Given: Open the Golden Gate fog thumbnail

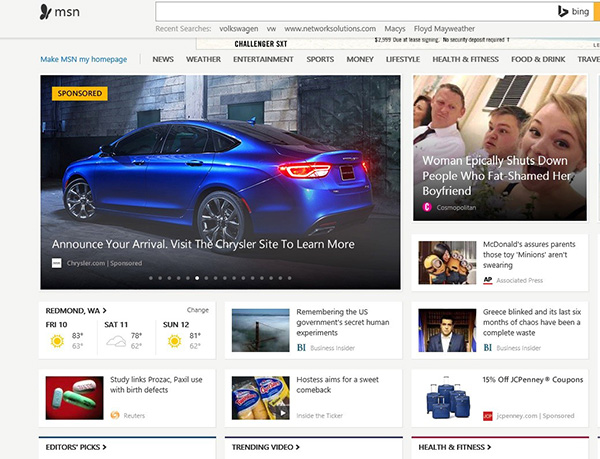Looking at the screenshot, I should (261, 330).
